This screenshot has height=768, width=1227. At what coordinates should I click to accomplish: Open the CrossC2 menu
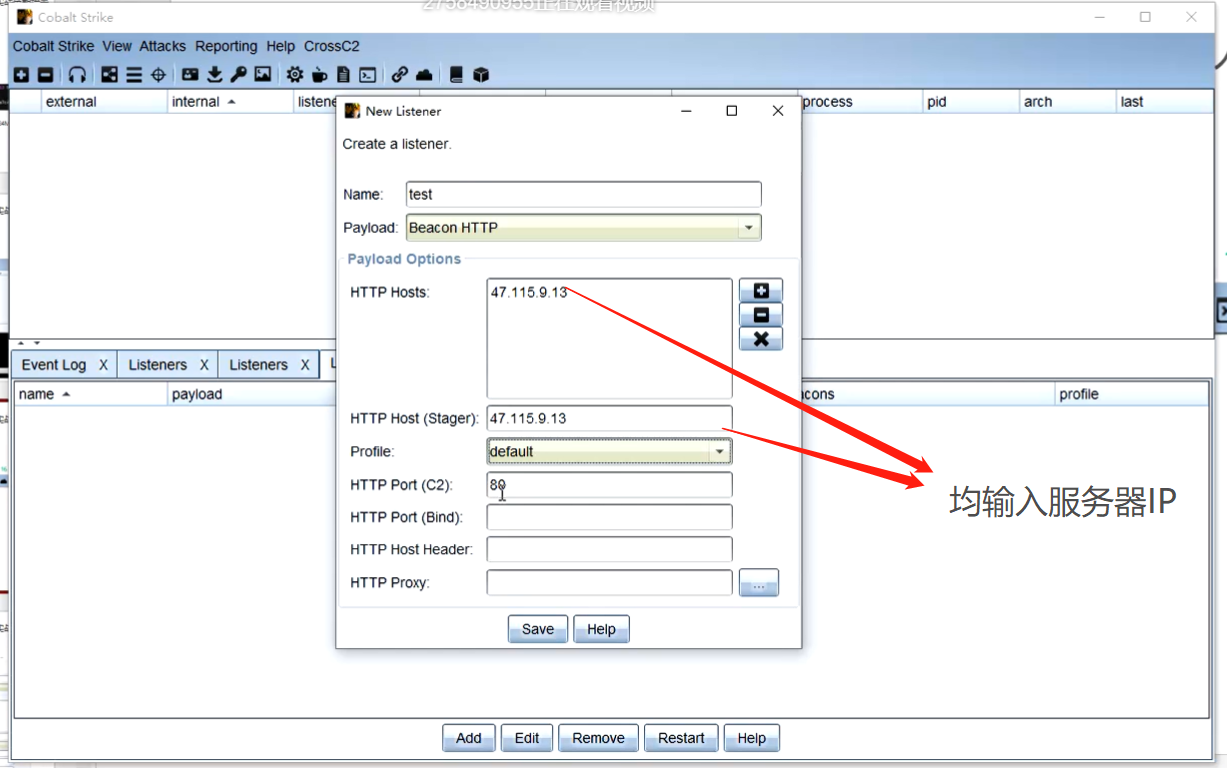point(332,46)
